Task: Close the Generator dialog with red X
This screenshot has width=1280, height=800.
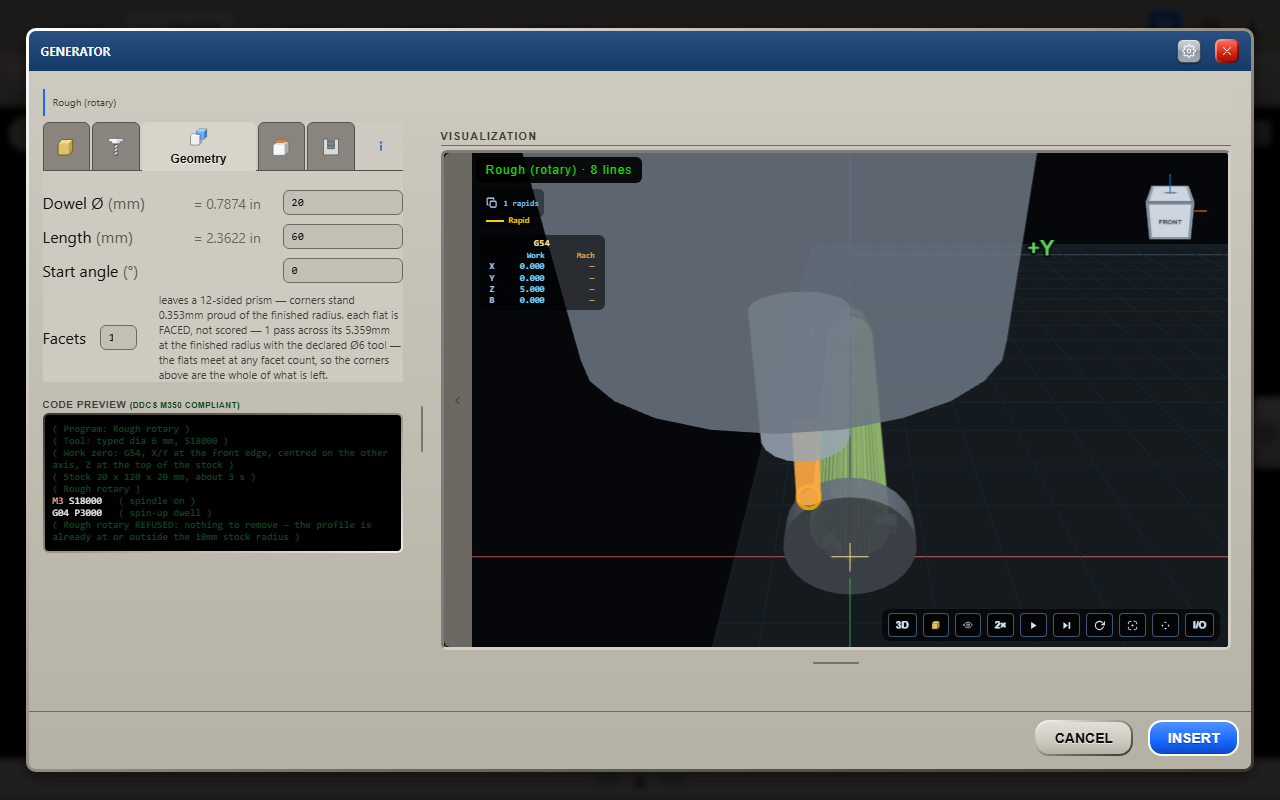Action: pos(1227,51)
